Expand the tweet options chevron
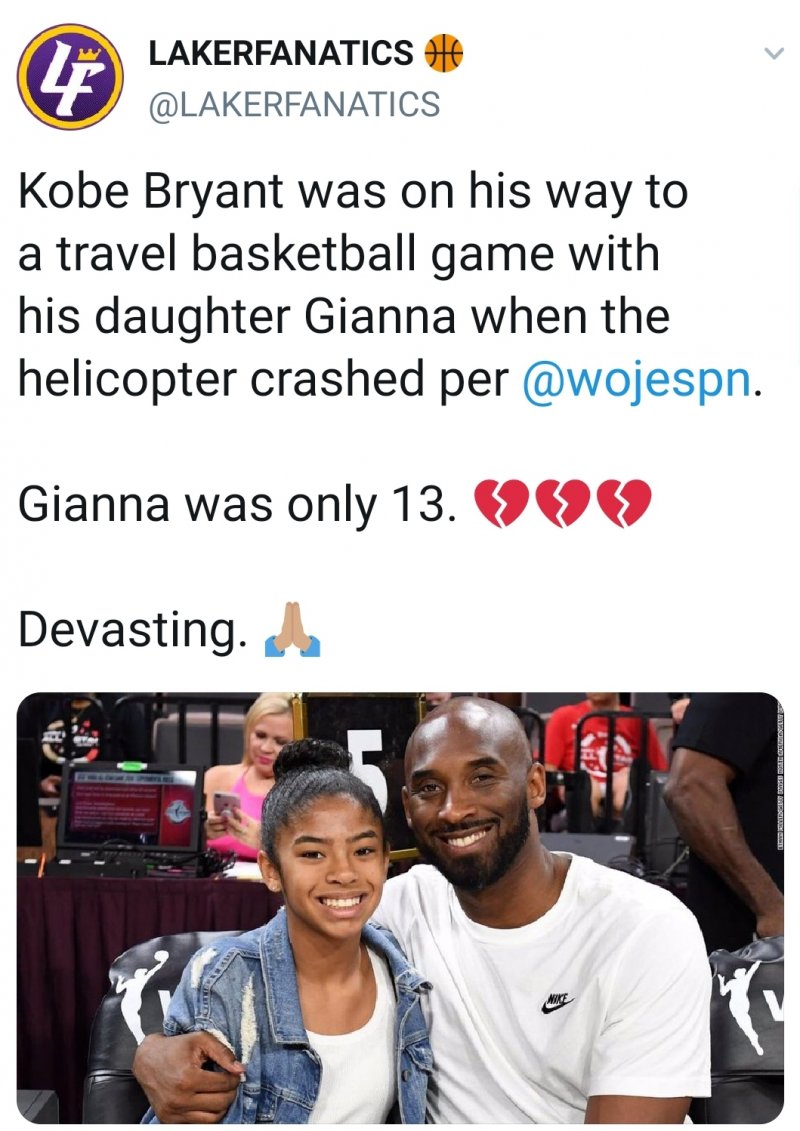This screenshot has width=800, height=1131. pos(772,53)
